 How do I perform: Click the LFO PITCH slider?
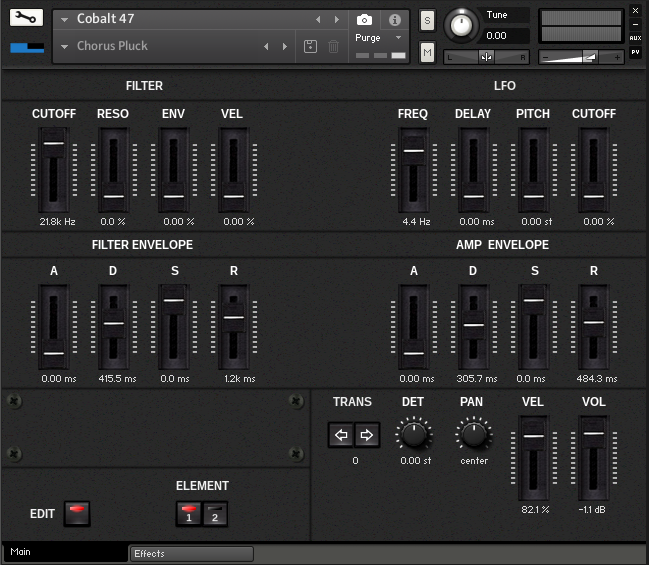534,170
